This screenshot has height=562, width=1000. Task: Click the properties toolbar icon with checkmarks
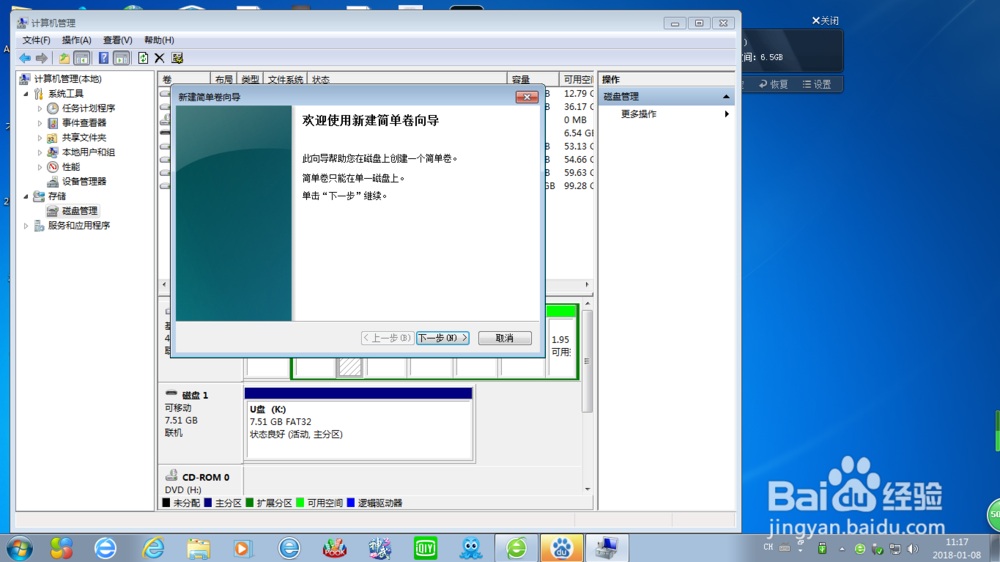click(x=177, y=58)
